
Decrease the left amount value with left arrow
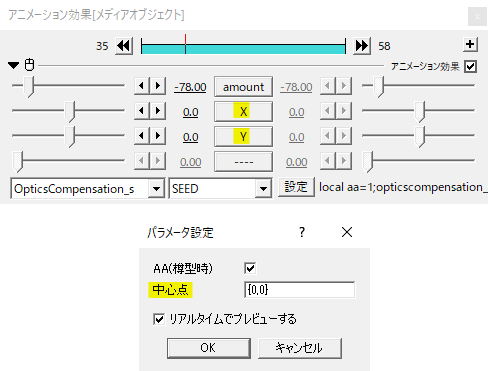pyautogui.click(x=141, y=86)
